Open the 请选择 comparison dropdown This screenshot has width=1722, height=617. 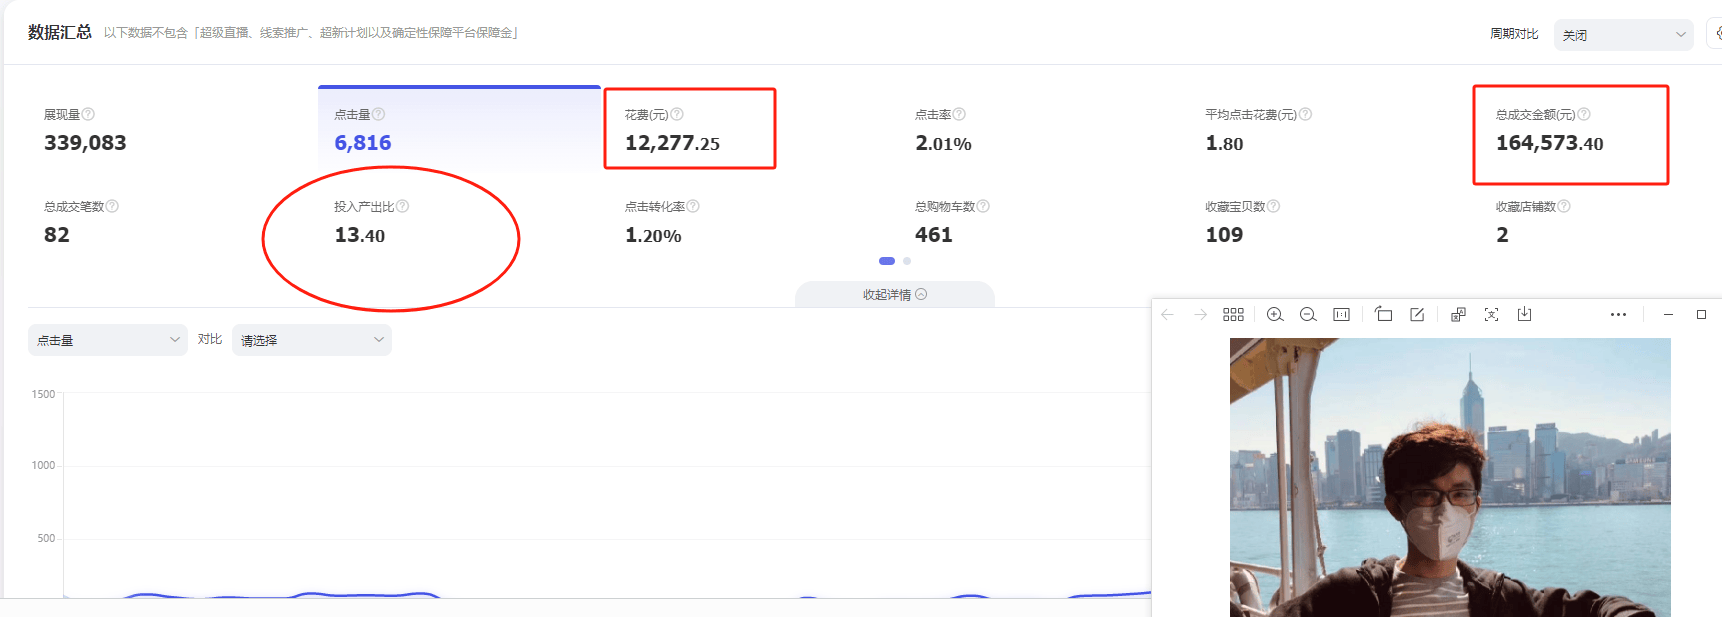click(x=312, y=340)
